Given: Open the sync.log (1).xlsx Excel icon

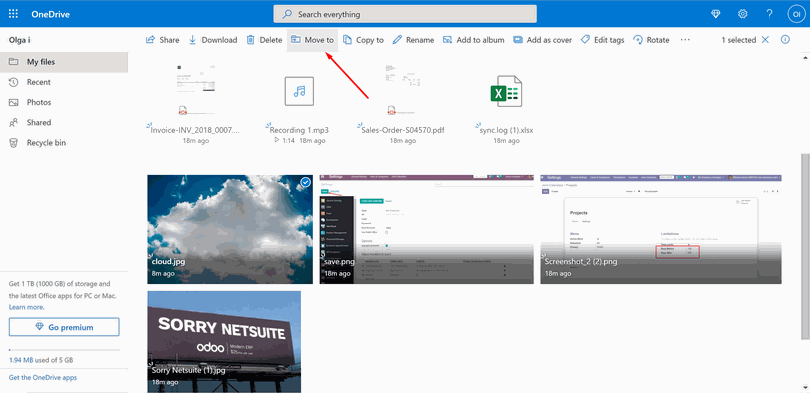Looking at the screenshot, I should (505, 91).
